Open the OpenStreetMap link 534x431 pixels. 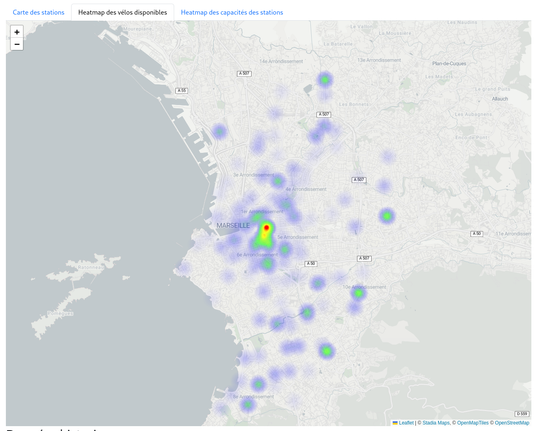512,423
